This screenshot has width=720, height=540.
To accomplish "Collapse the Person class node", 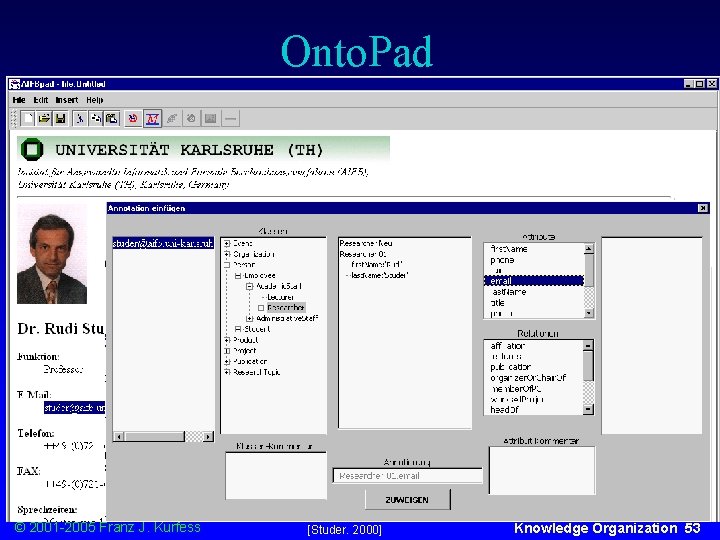I will 227,265.
